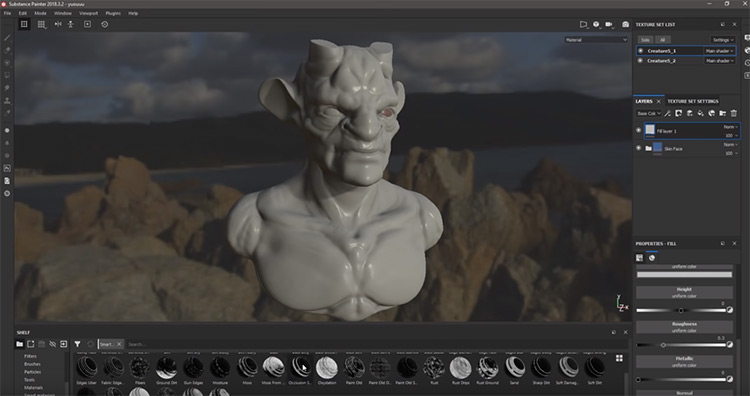The width and height of the screenshot is (750, 396).
Task: Click the Solo button in Texture Set List
Action: click(645, 40)
